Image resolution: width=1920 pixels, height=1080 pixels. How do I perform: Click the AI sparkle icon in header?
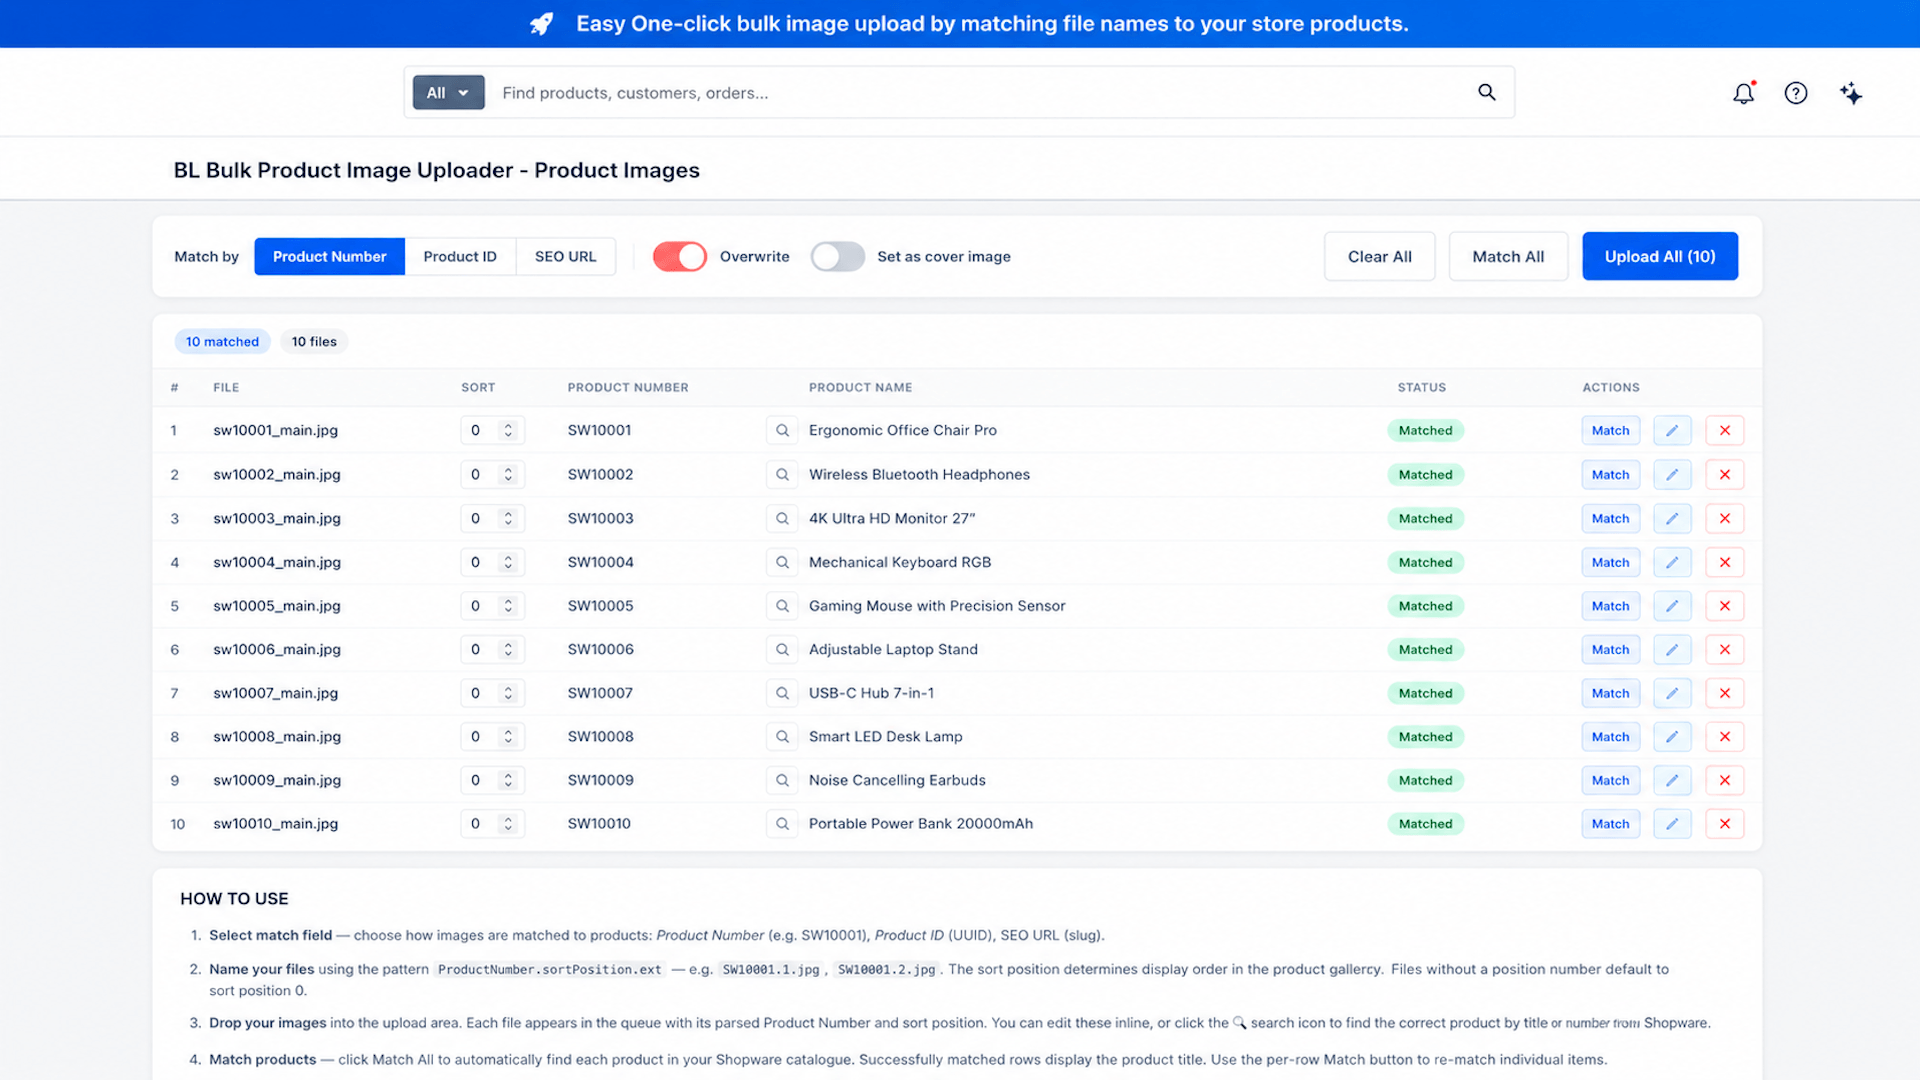tap(1851, 93)
